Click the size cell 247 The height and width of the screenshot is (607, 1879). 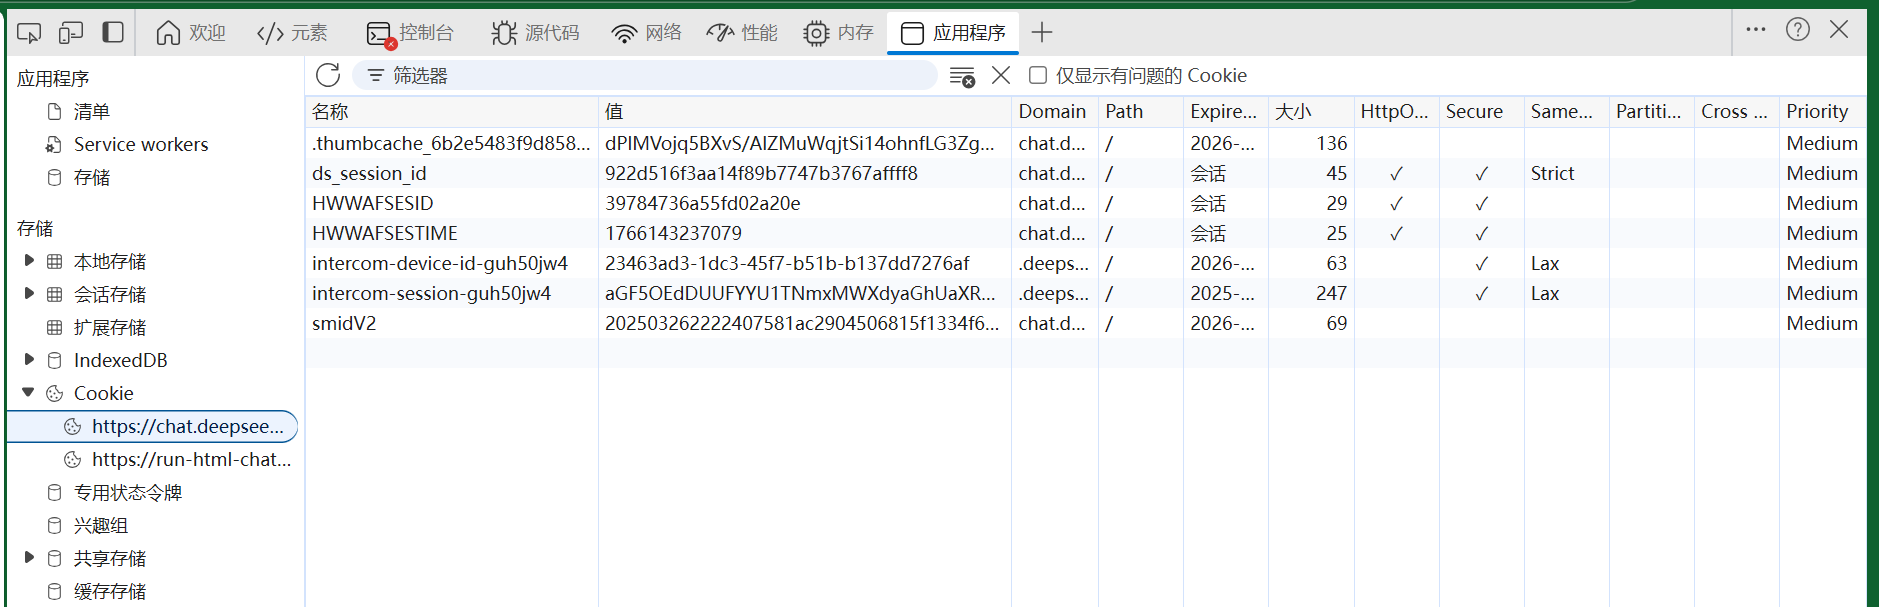[1331, 293]
